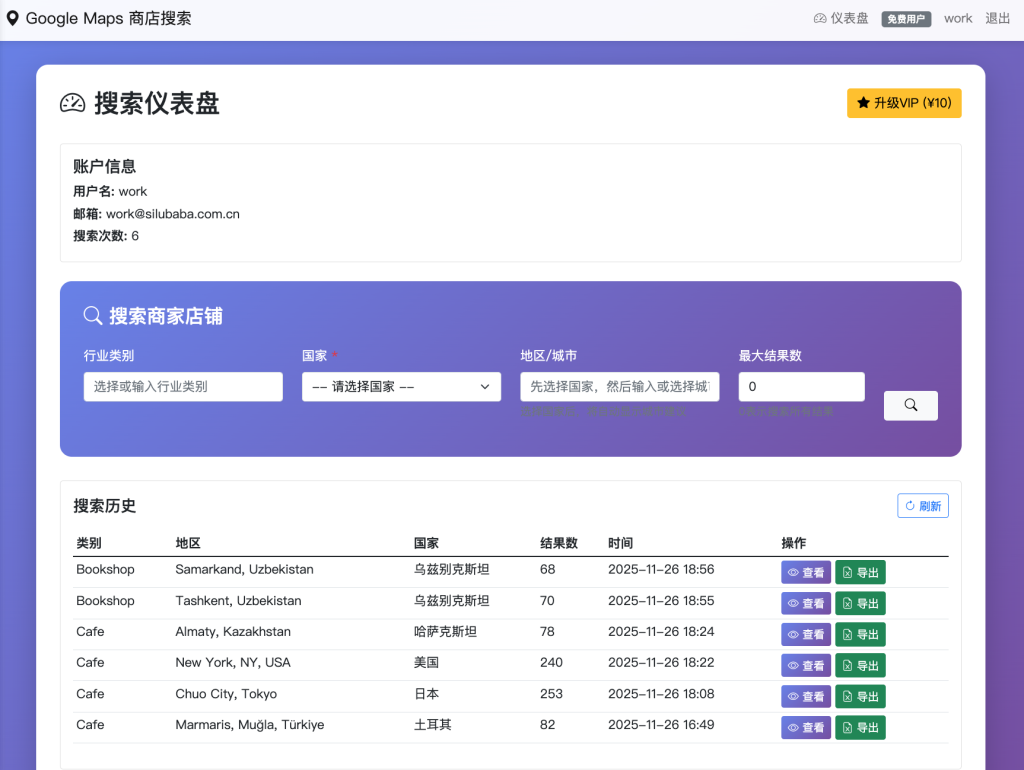Click the 地区/城市 city combo field
Viewport: 1024px width, 770px height.
coord(619,387)
